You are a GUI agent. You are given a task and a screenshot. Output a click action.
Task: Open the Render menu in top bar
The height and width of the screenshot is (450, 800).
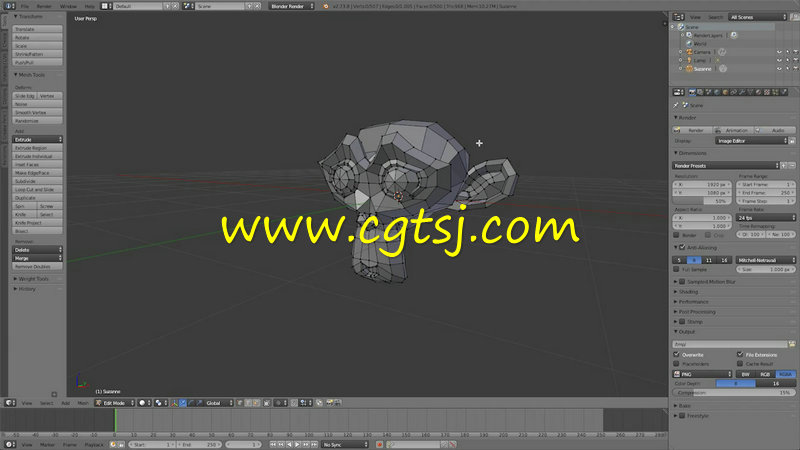pyautogui.click(x=44, y=6)
